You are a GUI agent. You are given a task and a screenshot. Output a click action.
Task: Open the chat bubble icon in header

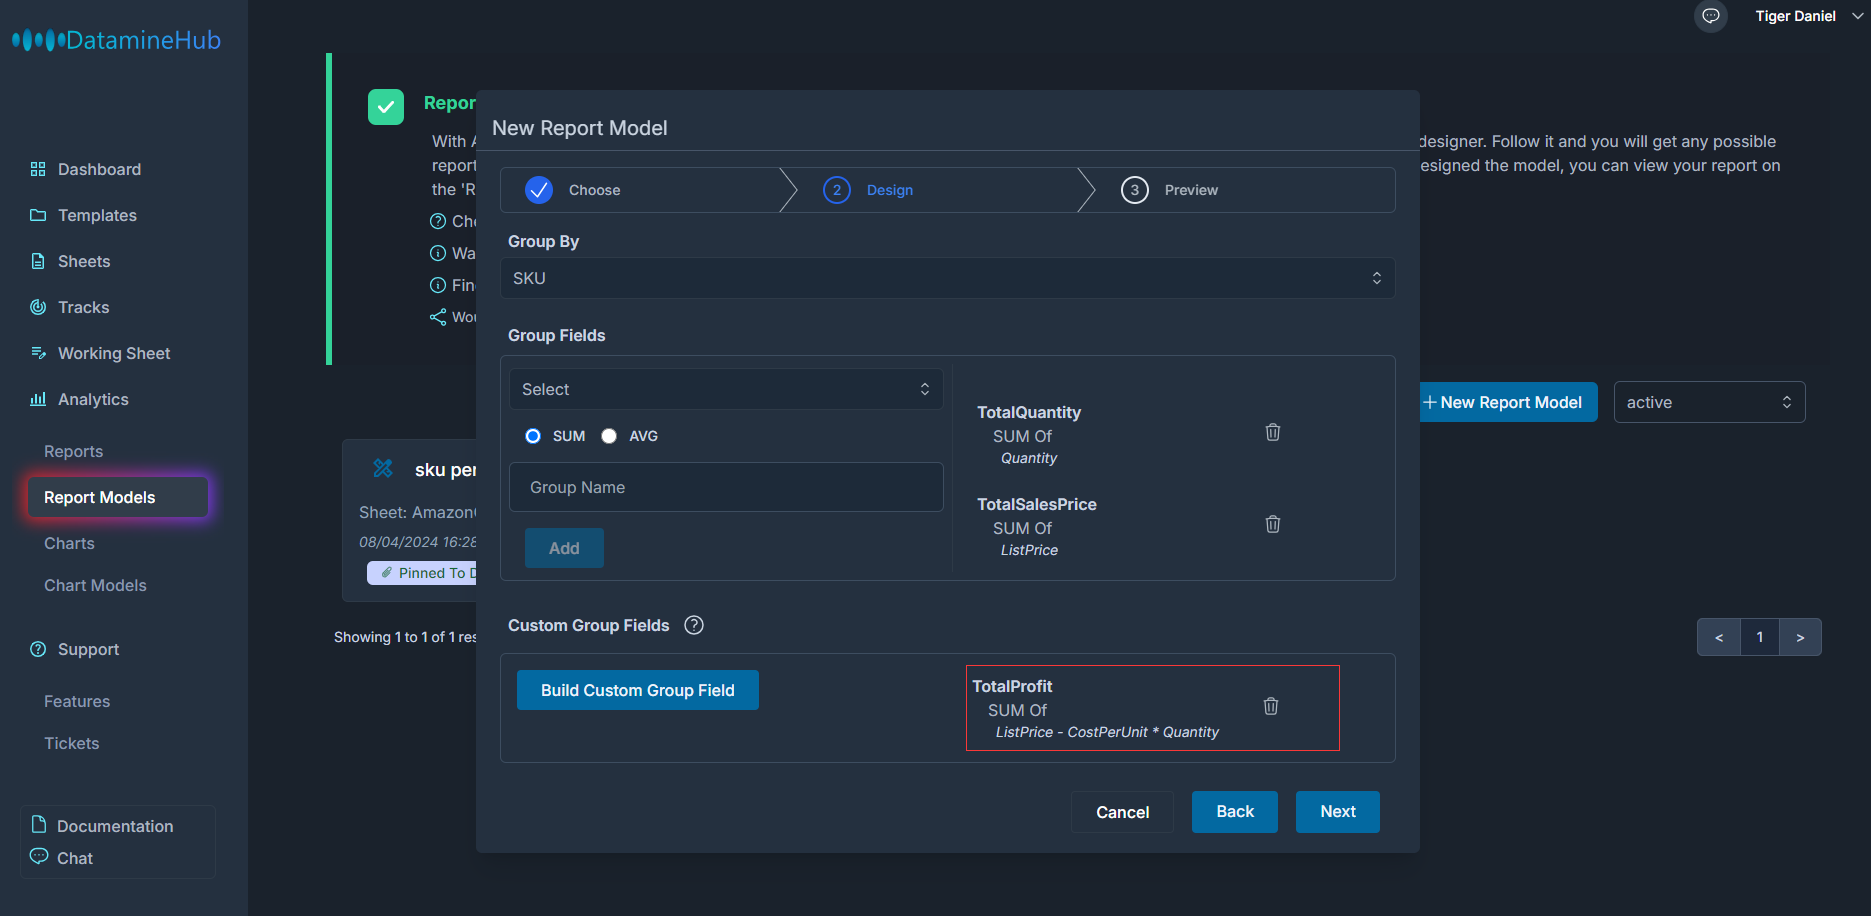pos(1711,16)
